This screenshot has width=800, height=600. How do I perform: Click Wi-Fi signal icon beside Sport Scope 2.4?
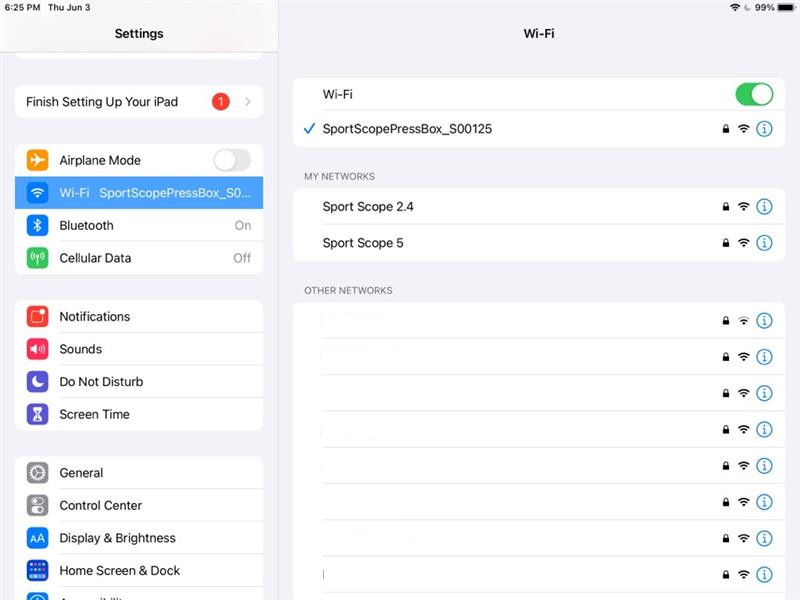[x=744, y=207]
